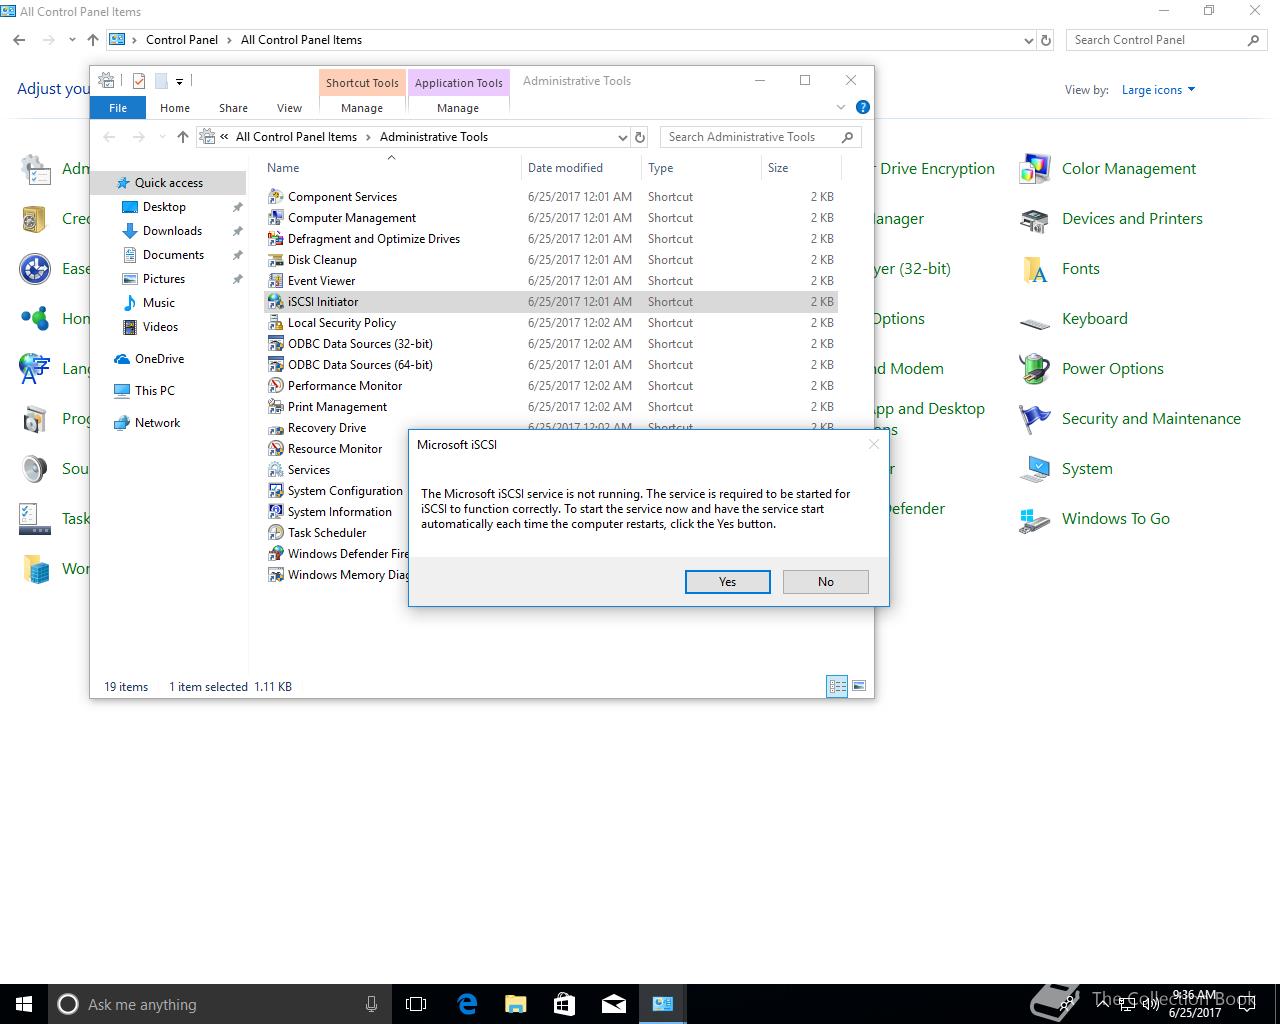Screen dimensions: 1280x1024
Task: Select the Event Viewer shortcut icon
Action: (x=276, y=281)
